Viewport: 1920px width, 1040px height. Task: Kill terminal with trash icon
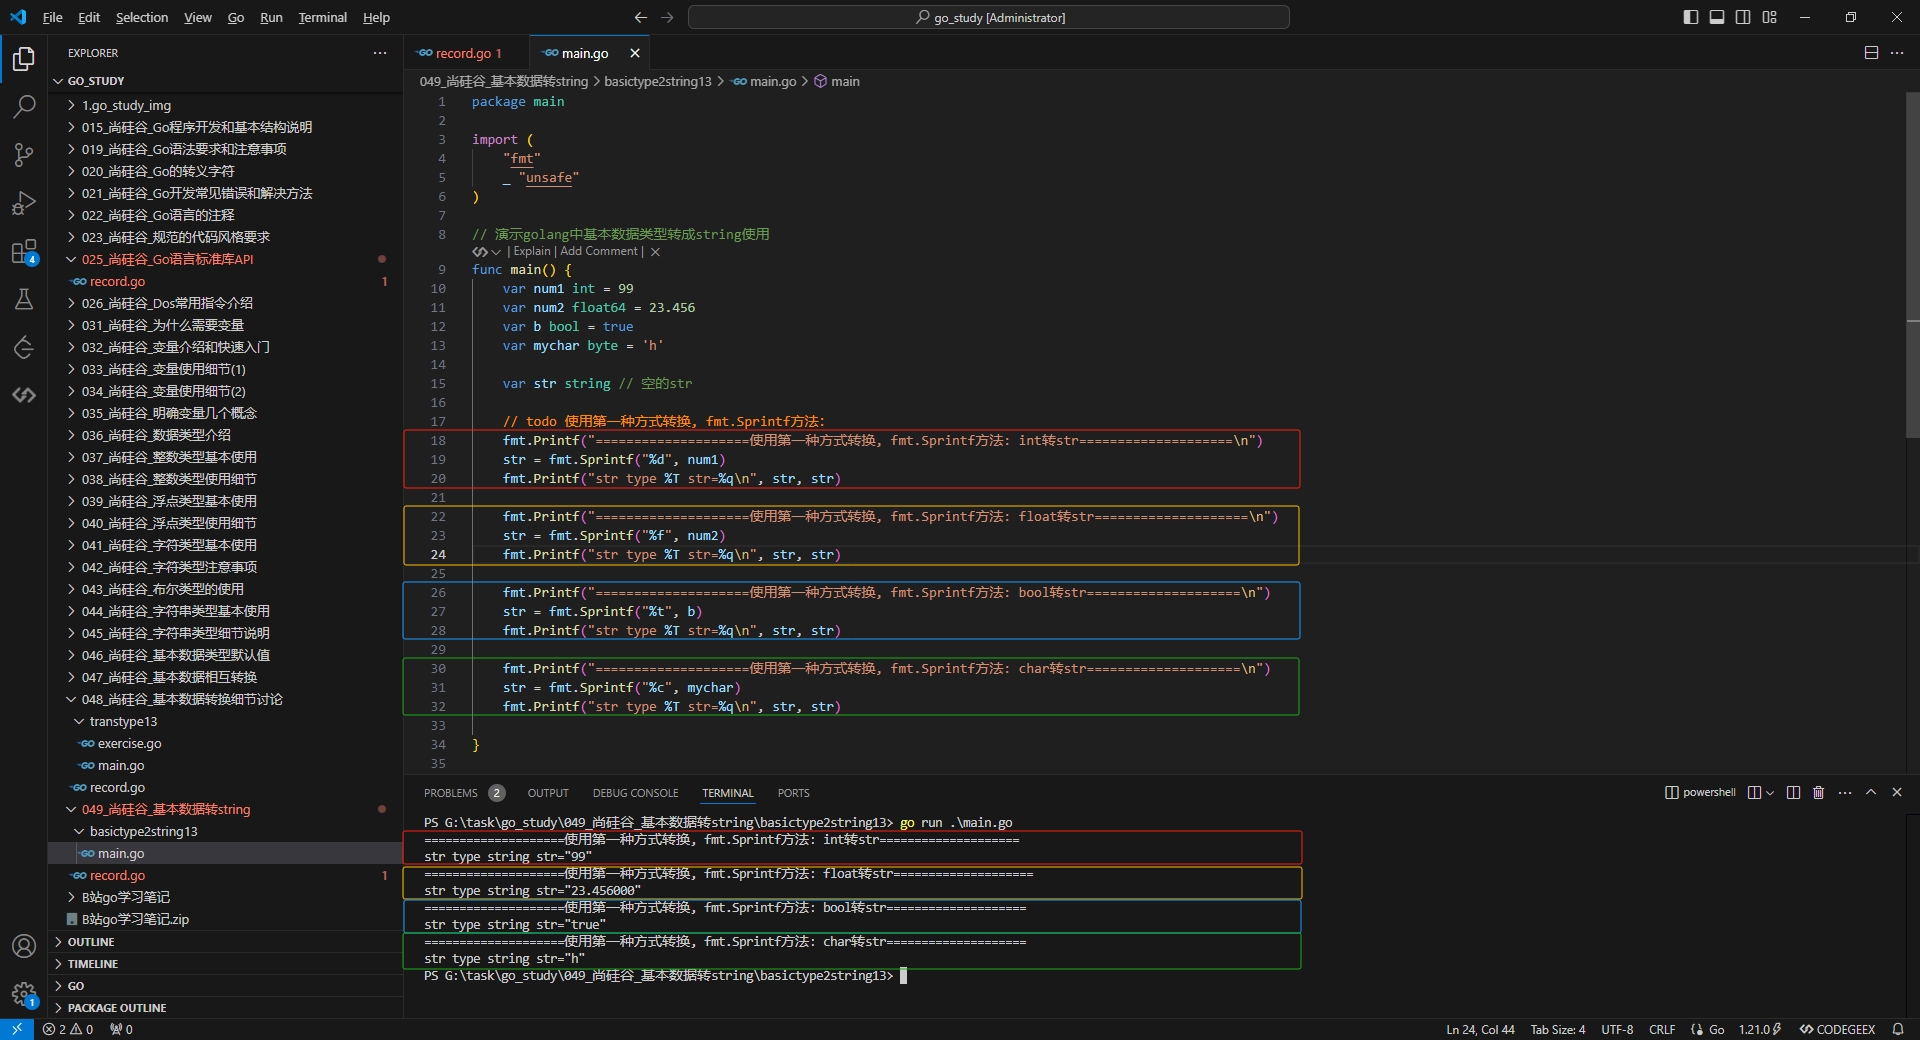(1818, 792)
